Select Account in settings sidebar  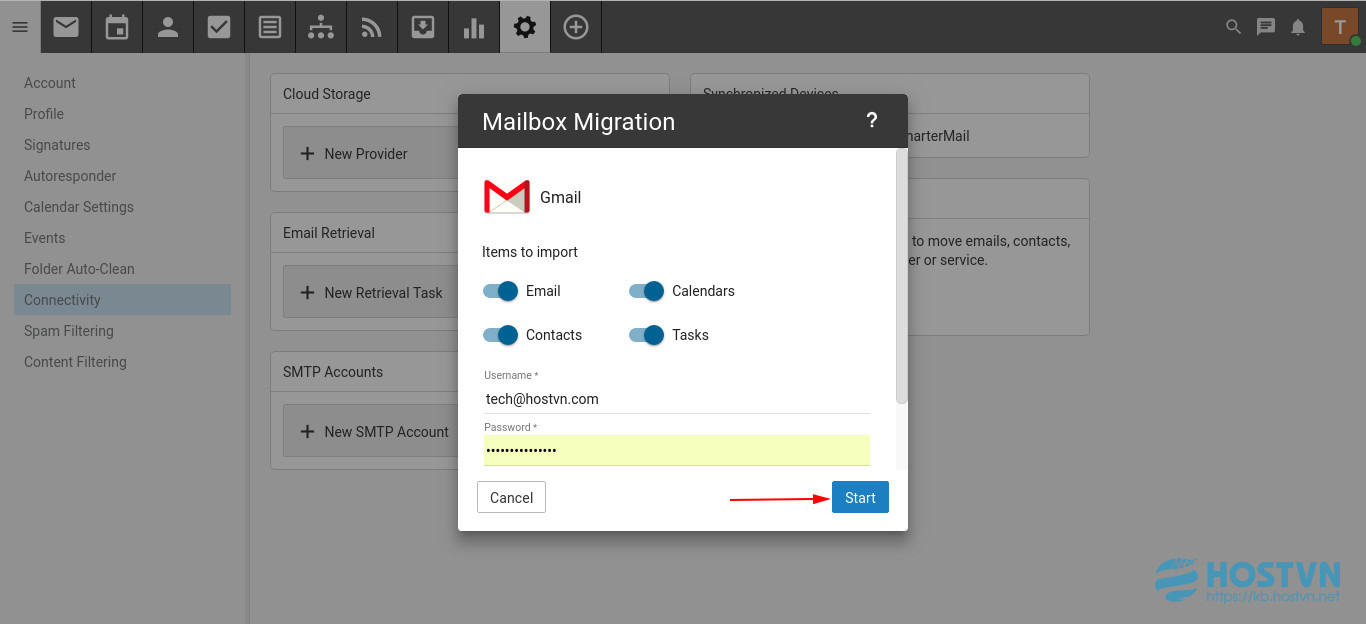50,83
